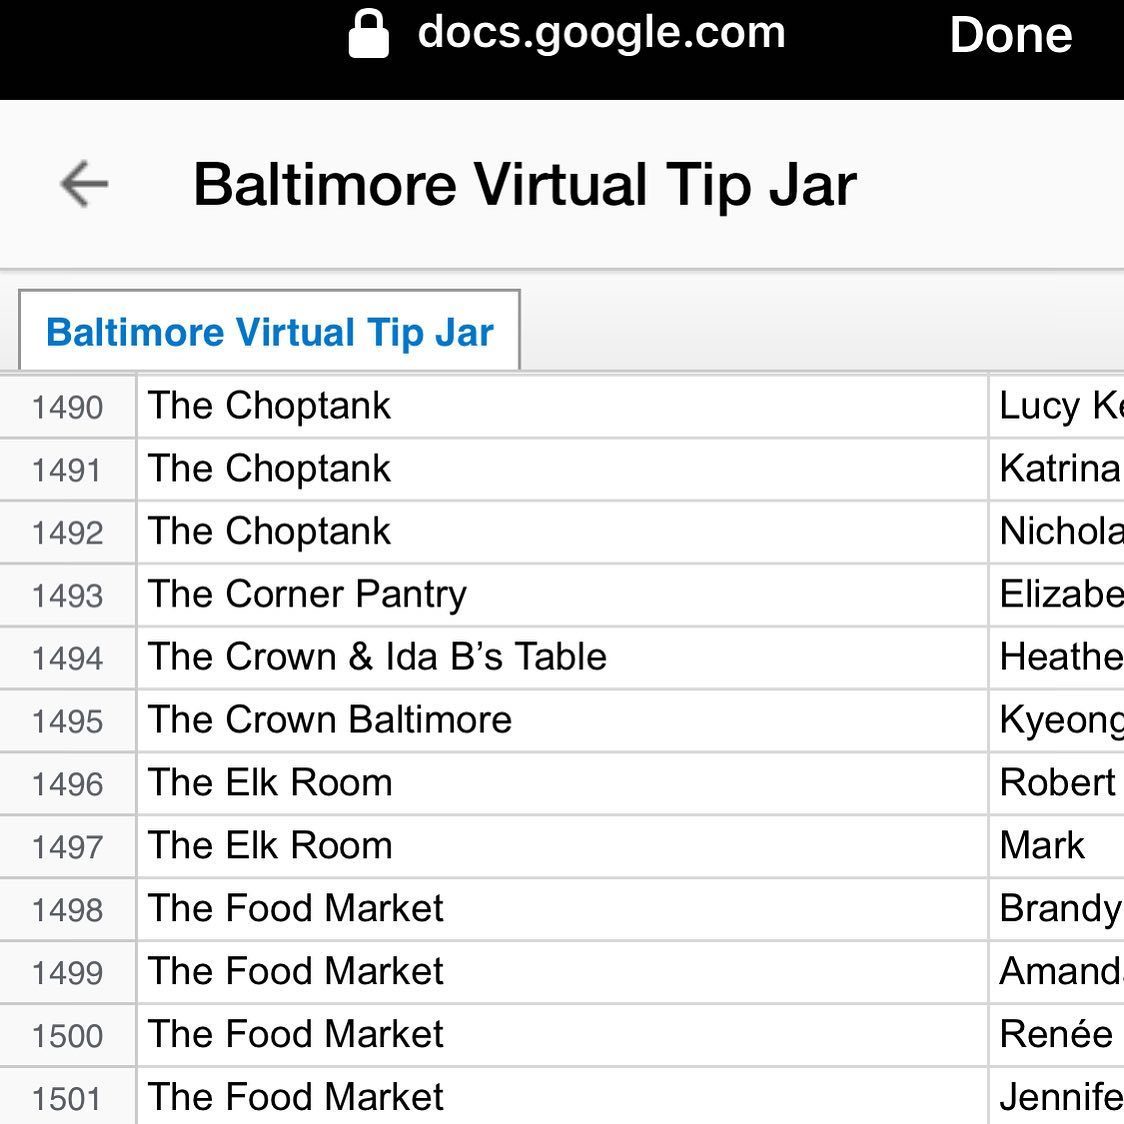Click the Brandy name cell
Image resolution: width=1124 pixels, height=1124 pixels.
click(x=1057, y=910)
